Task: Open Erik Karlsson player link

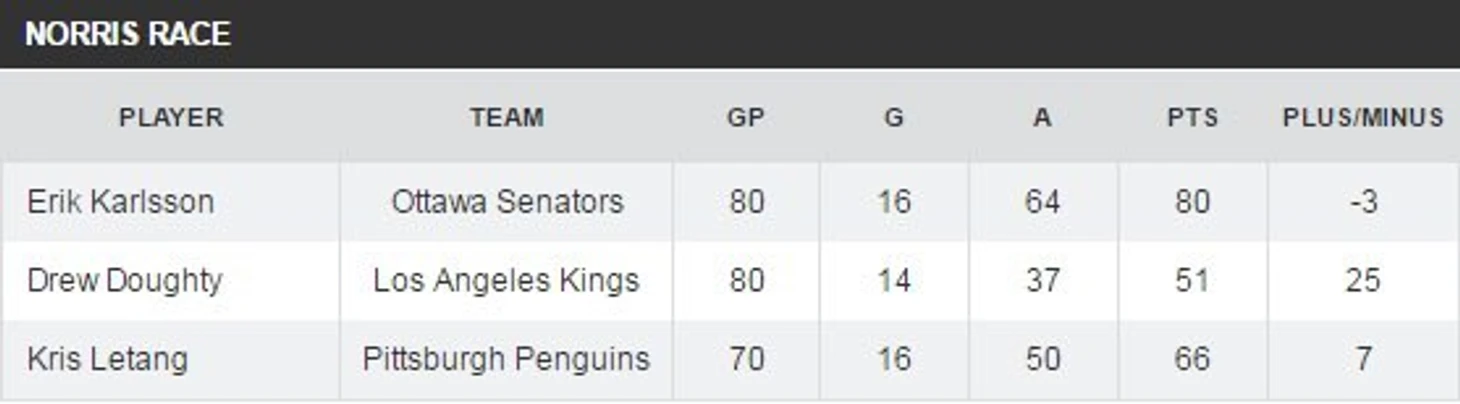Action: tap(120, 202)
